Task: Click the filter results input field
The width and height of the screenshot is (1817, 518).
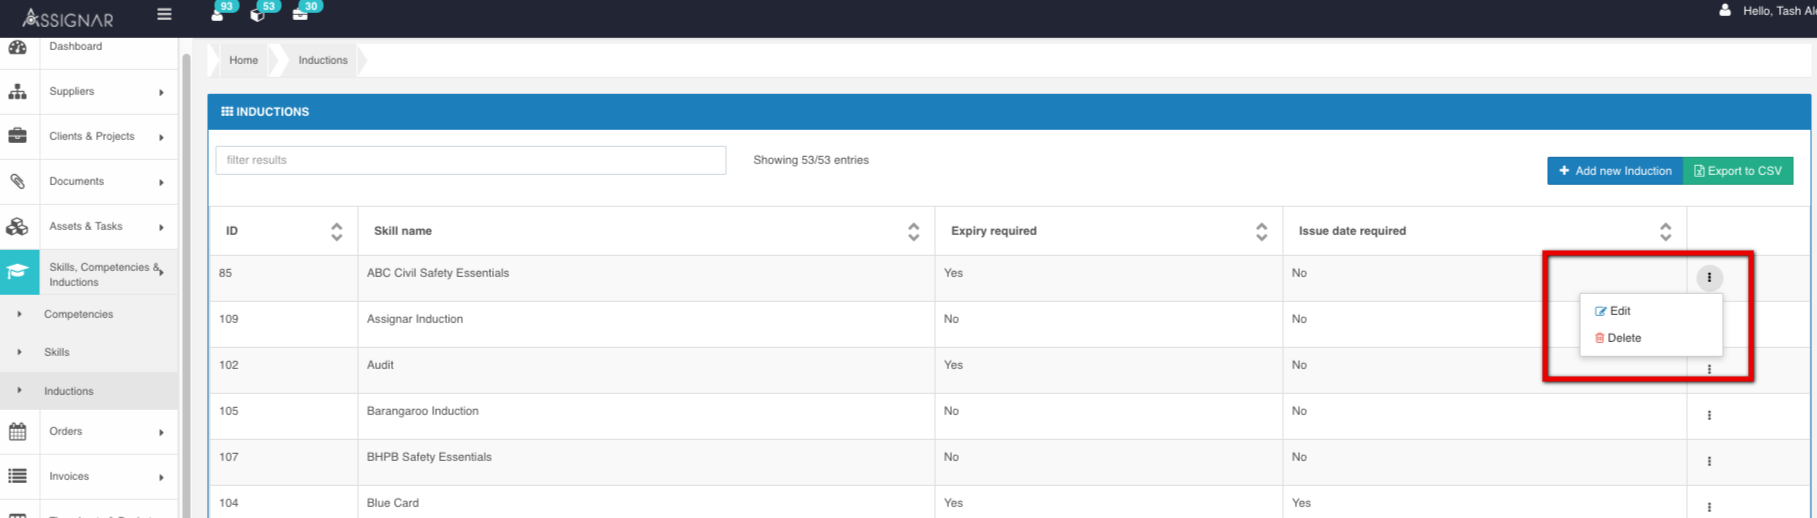Action: click(x=471, y=160)
